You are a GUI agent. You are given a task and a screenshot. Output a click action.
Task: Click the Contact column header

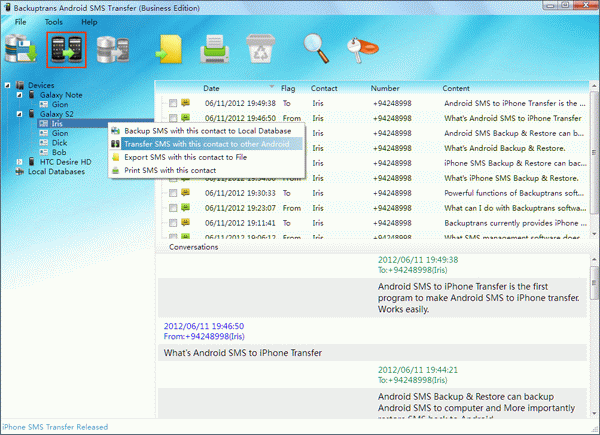[x=324, y=88]
